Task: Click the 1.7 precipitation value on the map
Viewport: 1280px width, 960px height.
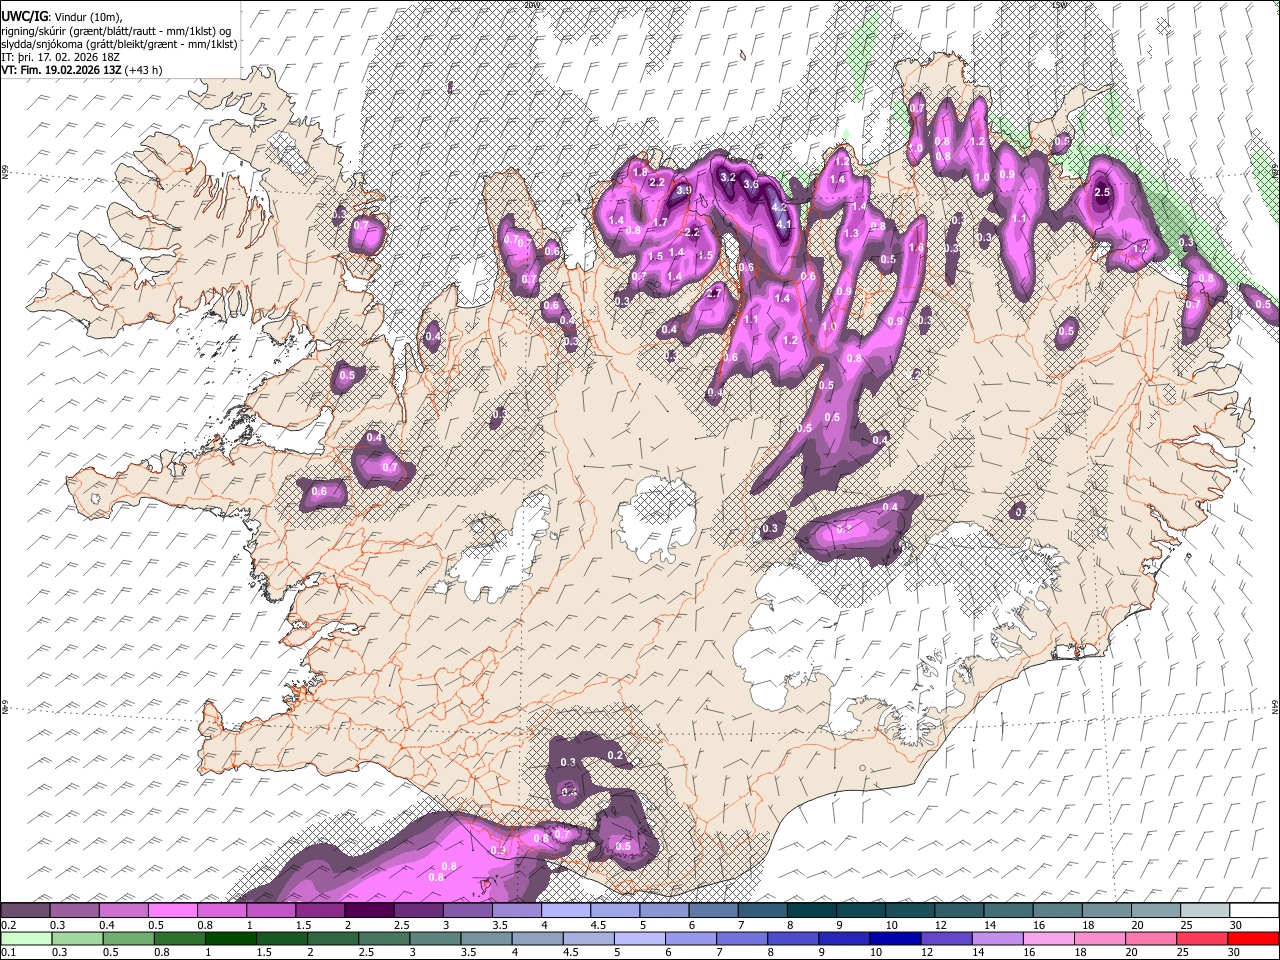Action: pos(661,222)
